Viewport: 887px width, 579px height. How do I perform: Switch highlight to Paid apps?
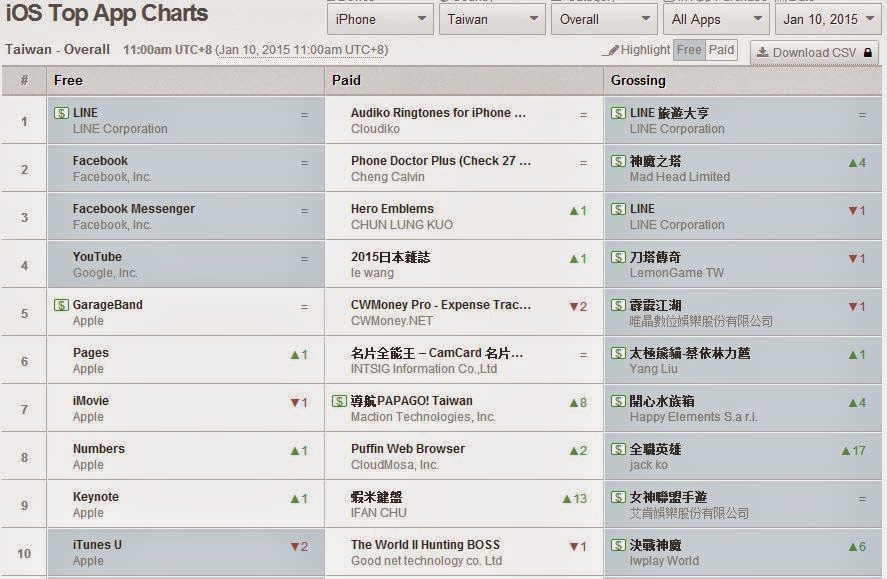(721, 52)
